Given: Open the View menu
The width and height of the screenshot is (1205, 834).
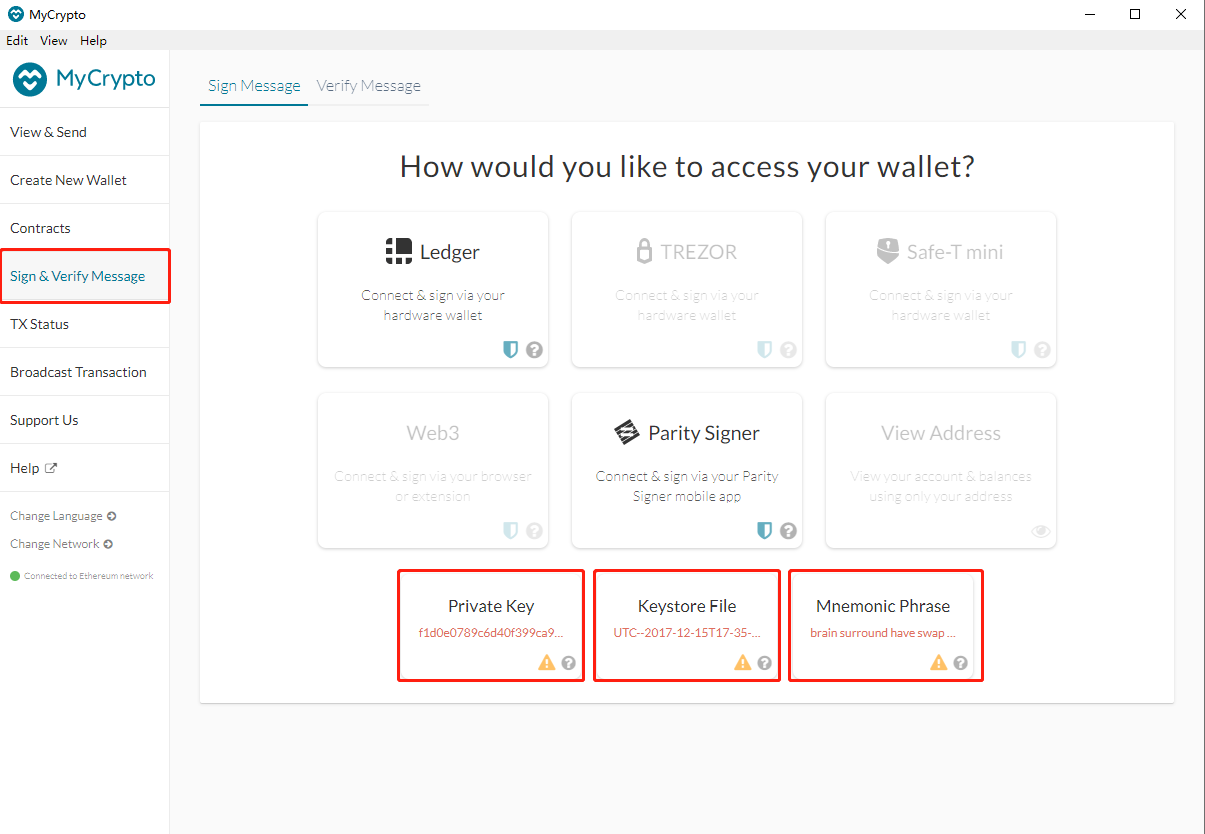Looking at the screenshot, I should (54, 41).
